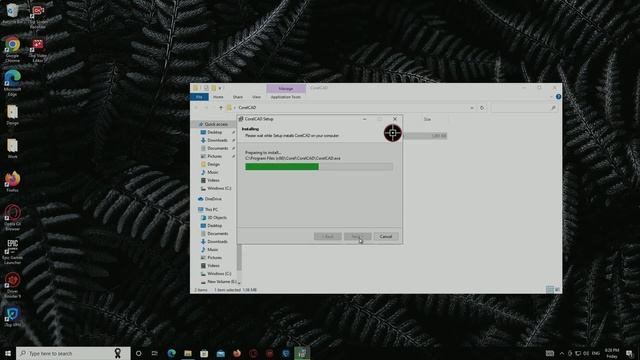Screen dimensions: 640x360
Task: Open Opera GX Browser desktop shortcut
Action: click(12, 218)
